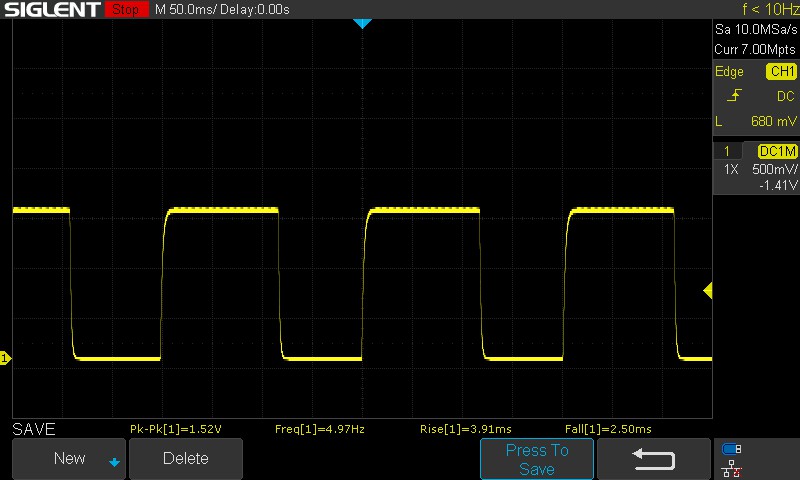Select the channel 1 ground marker

pyautogui.click(x=5, y=358)
